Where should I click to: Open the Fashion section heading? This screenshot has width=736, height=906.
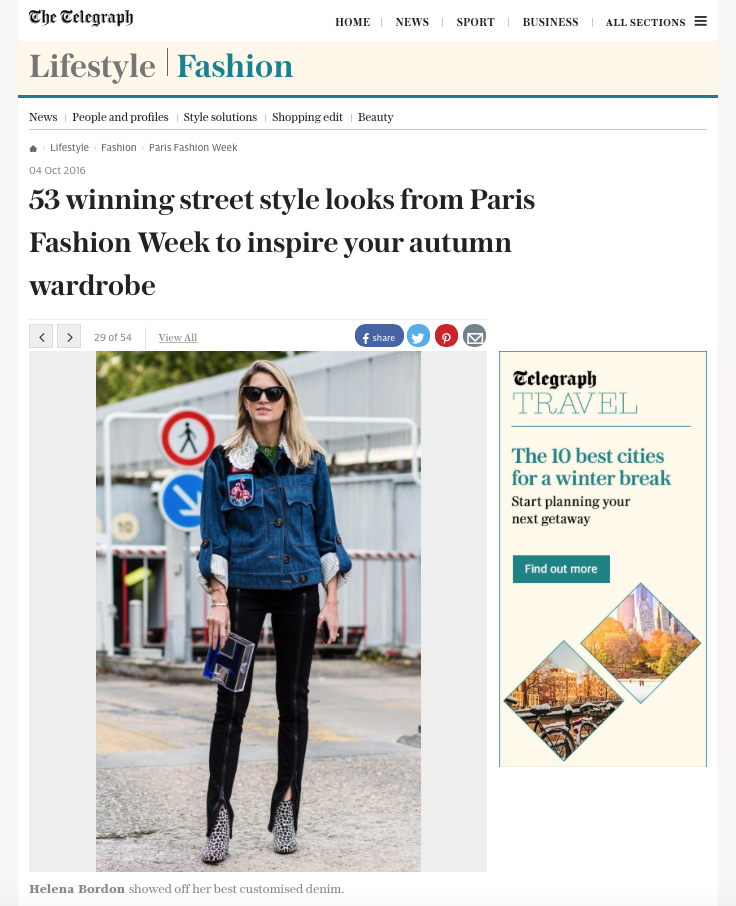(235, 66)
